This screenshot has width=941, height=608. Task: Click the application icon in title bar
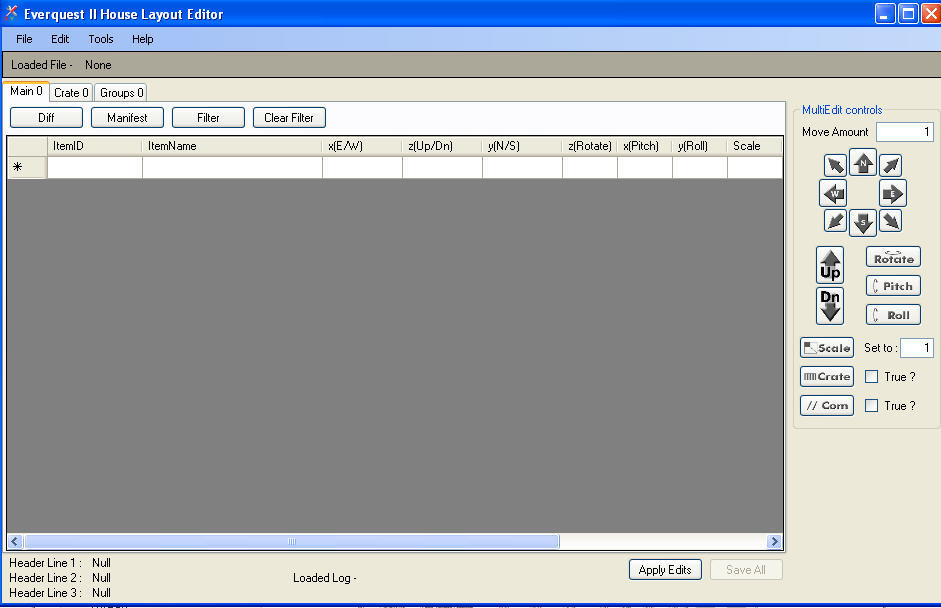tap(11, 13)
